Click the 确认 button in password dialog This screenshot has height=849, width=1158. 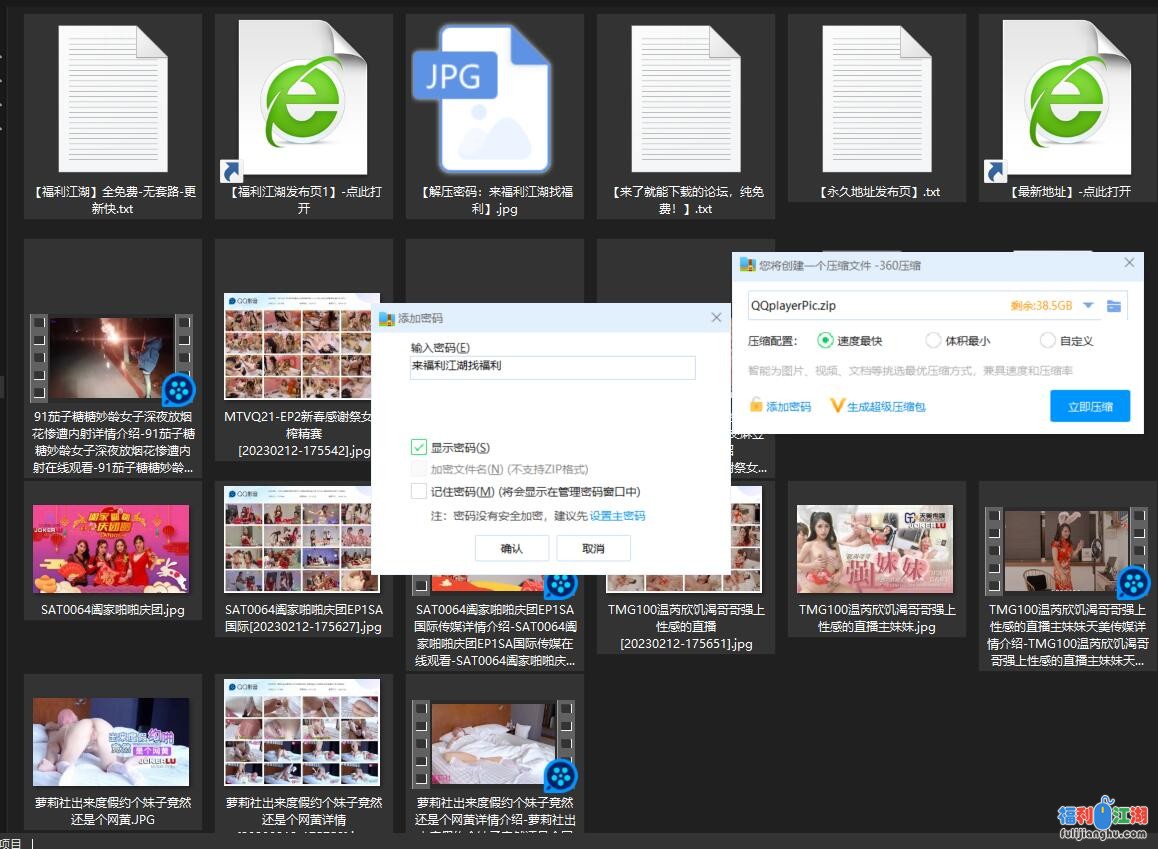click(x=511, y=548)
